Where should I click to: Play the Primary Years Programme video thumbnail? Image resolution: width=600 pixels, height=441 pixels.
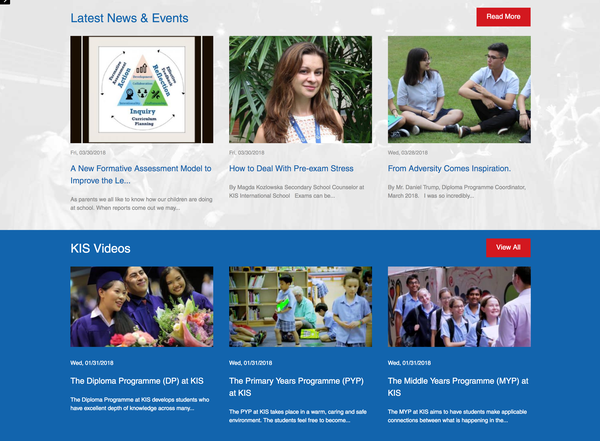300,307
